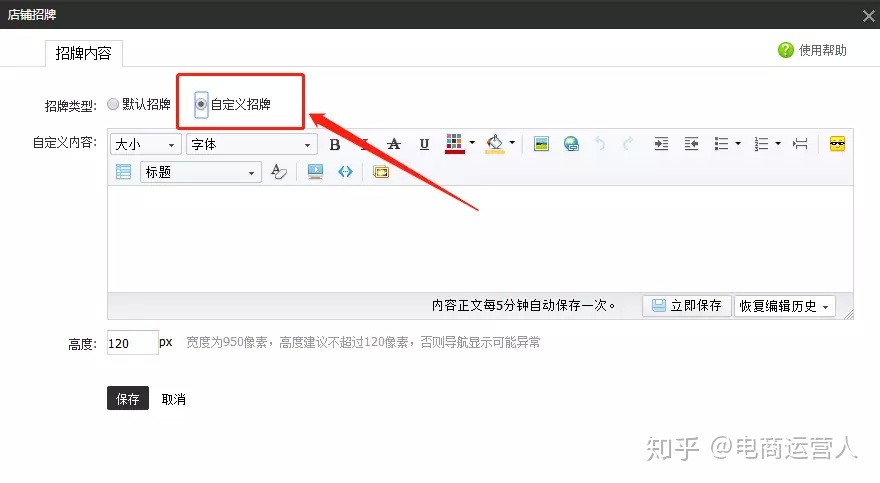Screen dimensions: 880x483
Task: Select the 自定义招牌 radio option
Action: (x=202, y=104)
